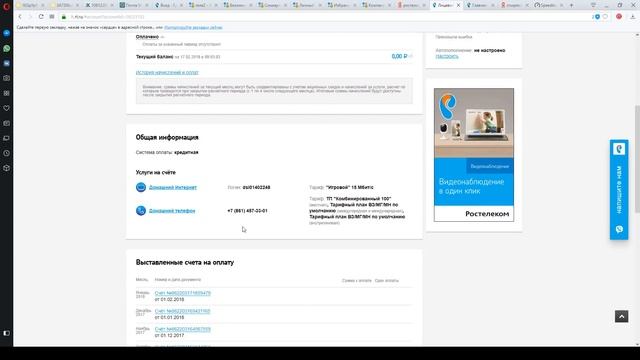This screenshot has width=640, height=360.
Task: Open VK in the Opera sidebar
Action: tap(7, 63)
